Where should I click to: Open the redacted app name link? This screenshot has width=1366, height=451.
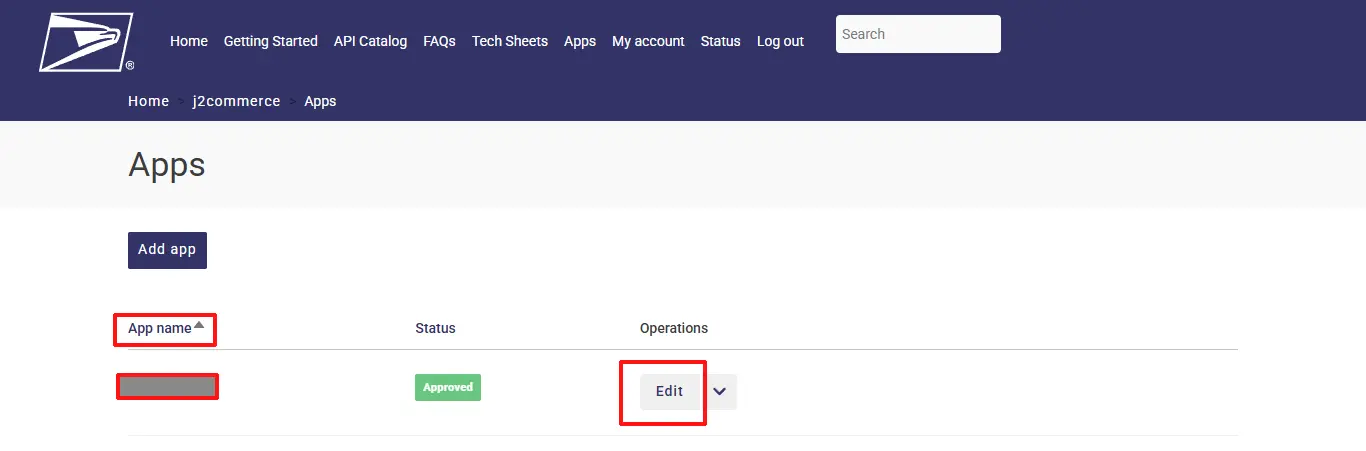(167, 386)
